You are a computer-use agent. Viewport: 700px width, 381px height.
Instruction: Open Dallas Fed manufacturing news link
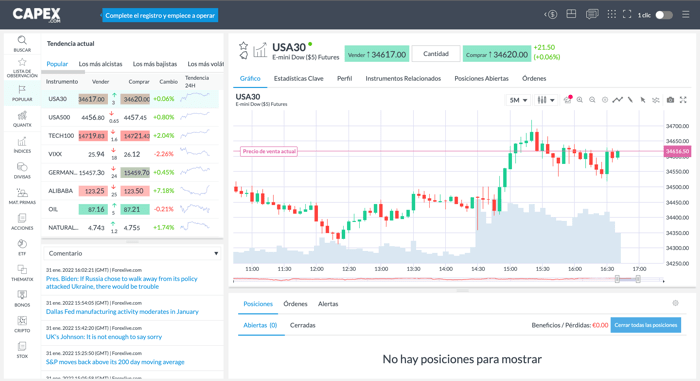(x=122, y=311)
